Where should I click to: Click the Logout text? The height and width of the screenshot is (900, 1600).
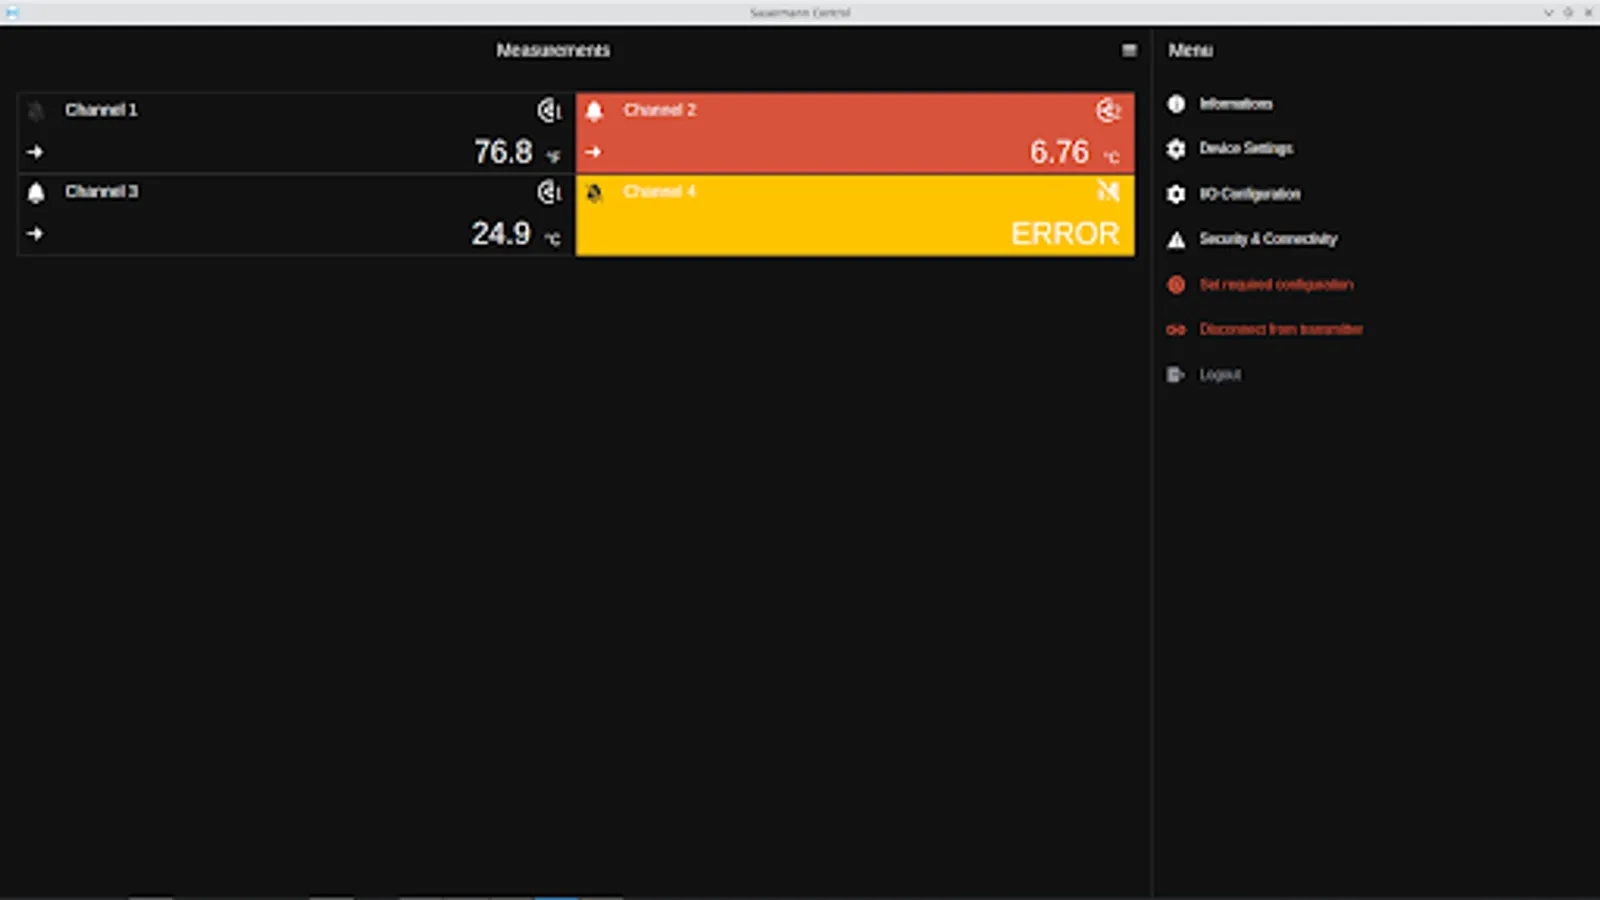click(x=1220, y=375)
